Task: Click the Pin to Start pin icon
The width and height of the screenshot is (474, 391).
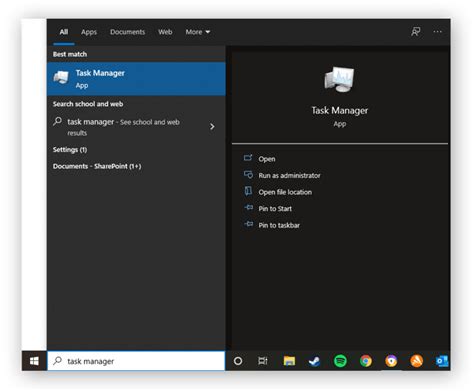Action: point(249,207)
